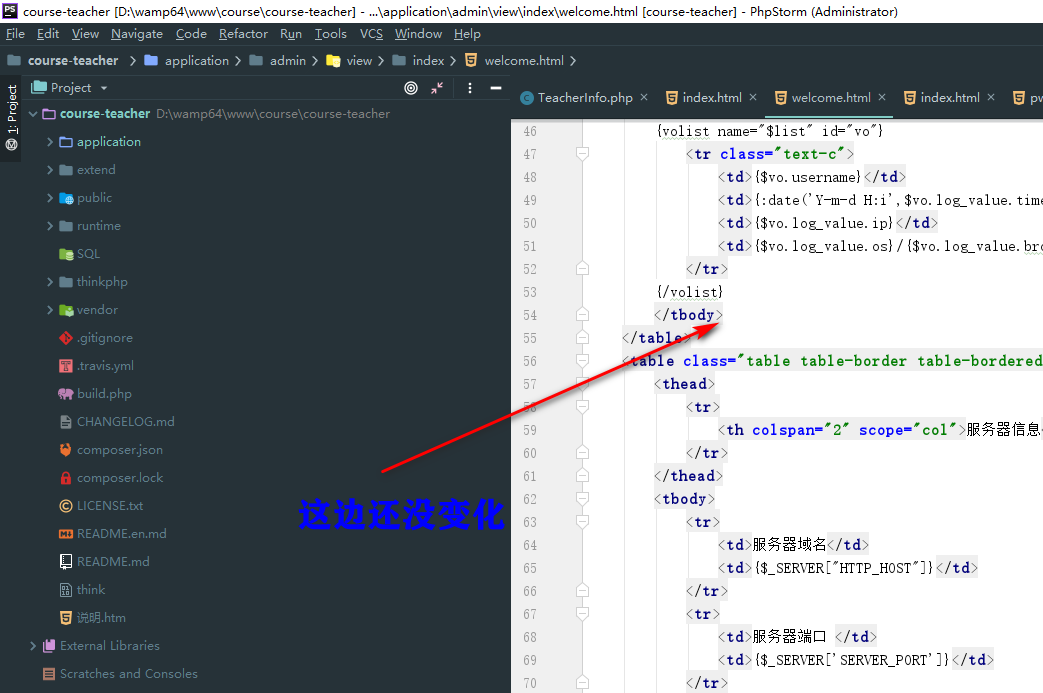Open the Tools menu
This screenshot has height=693, width=1043.
click(x=331, y=34)
